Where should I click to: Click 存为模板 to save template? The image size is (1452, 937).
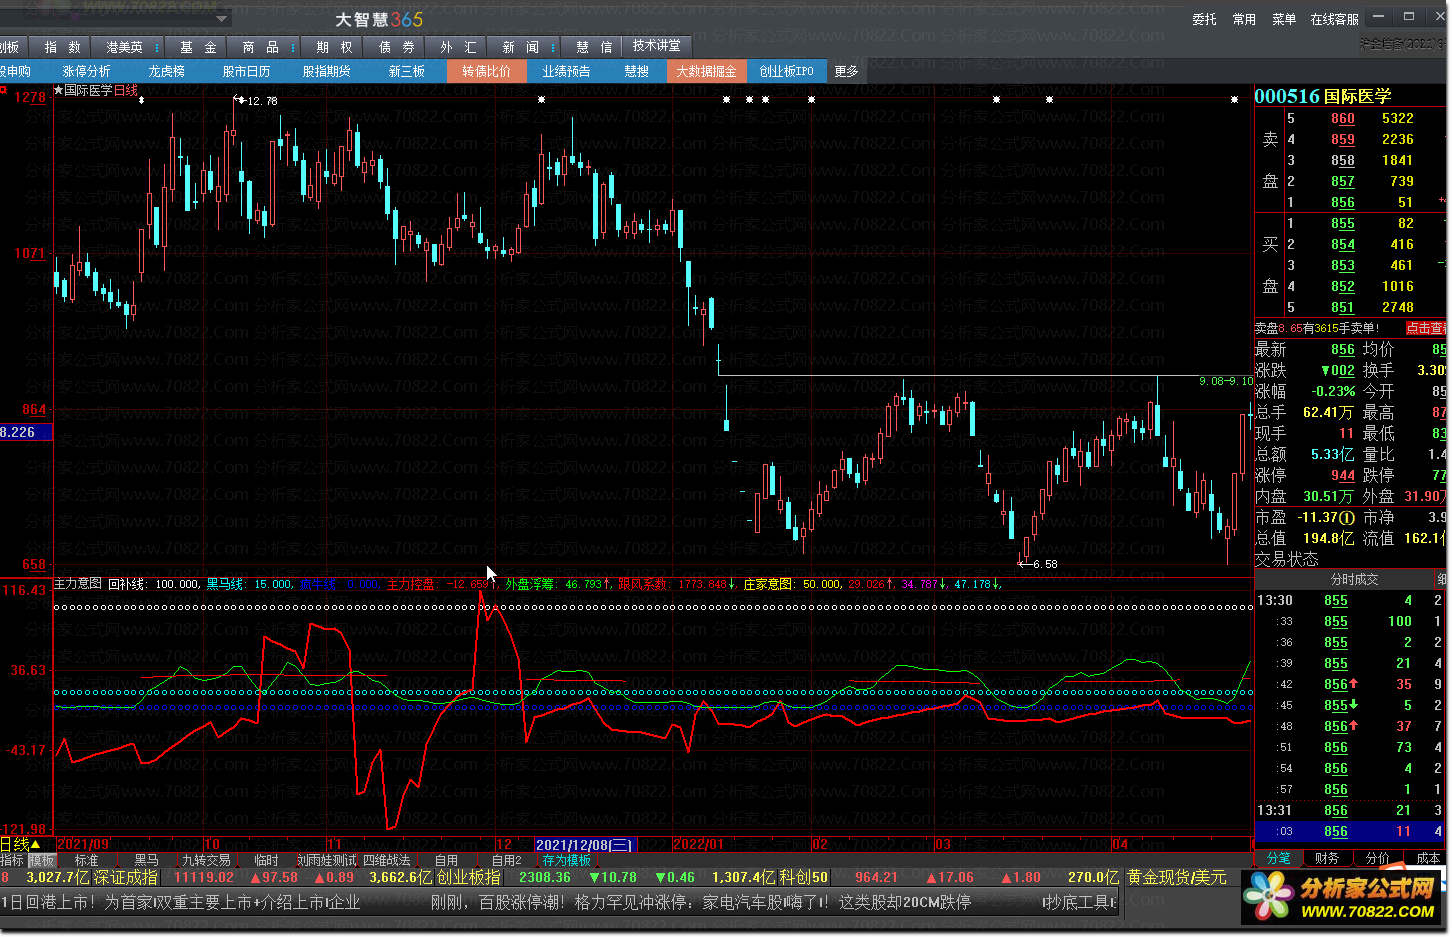[566, 860]
